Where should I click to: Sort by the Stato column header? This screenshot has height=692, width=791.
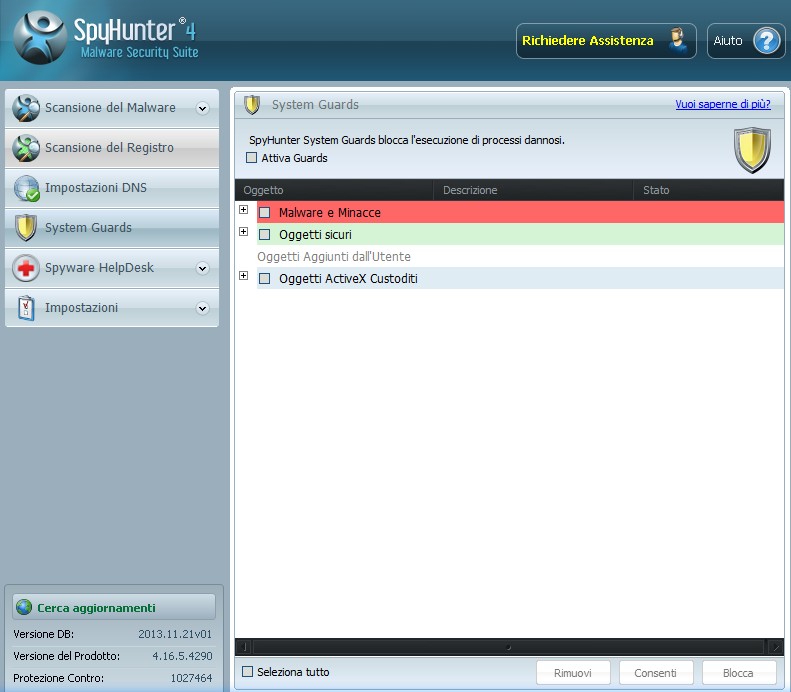709,190
